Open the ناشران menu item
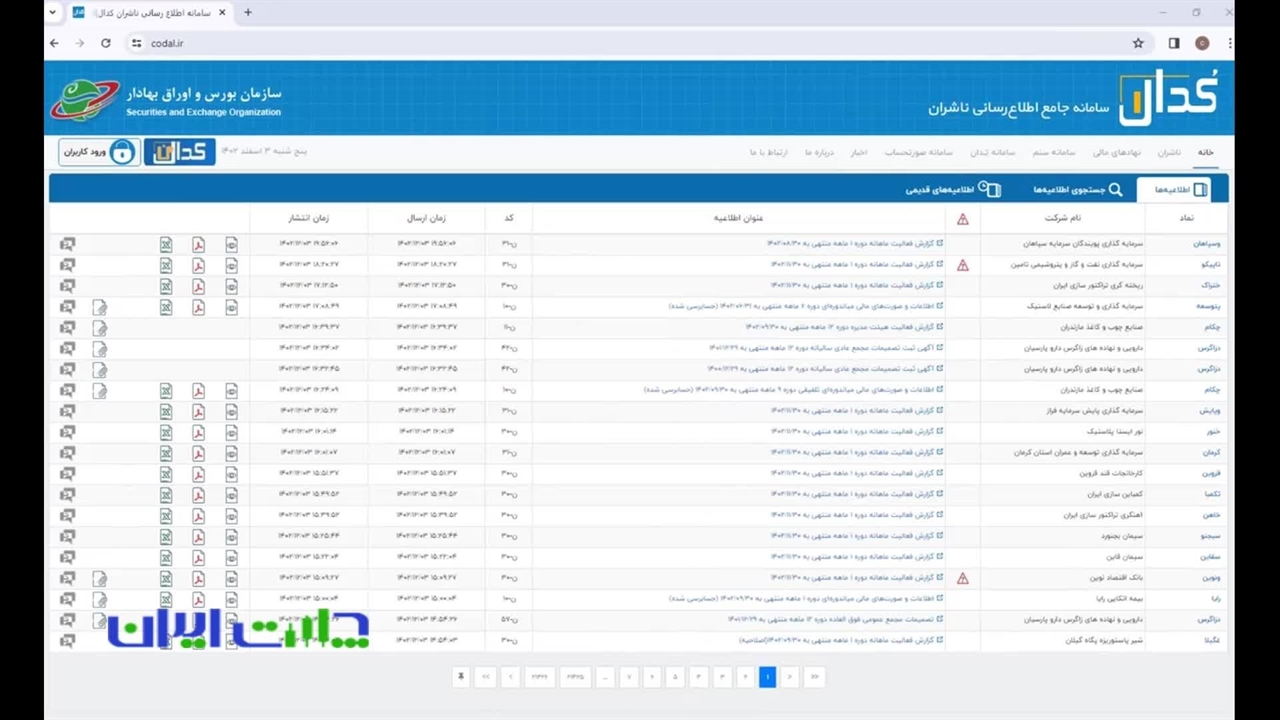This screenshot has width=1280, height=720. click(x=1169, y=152)
